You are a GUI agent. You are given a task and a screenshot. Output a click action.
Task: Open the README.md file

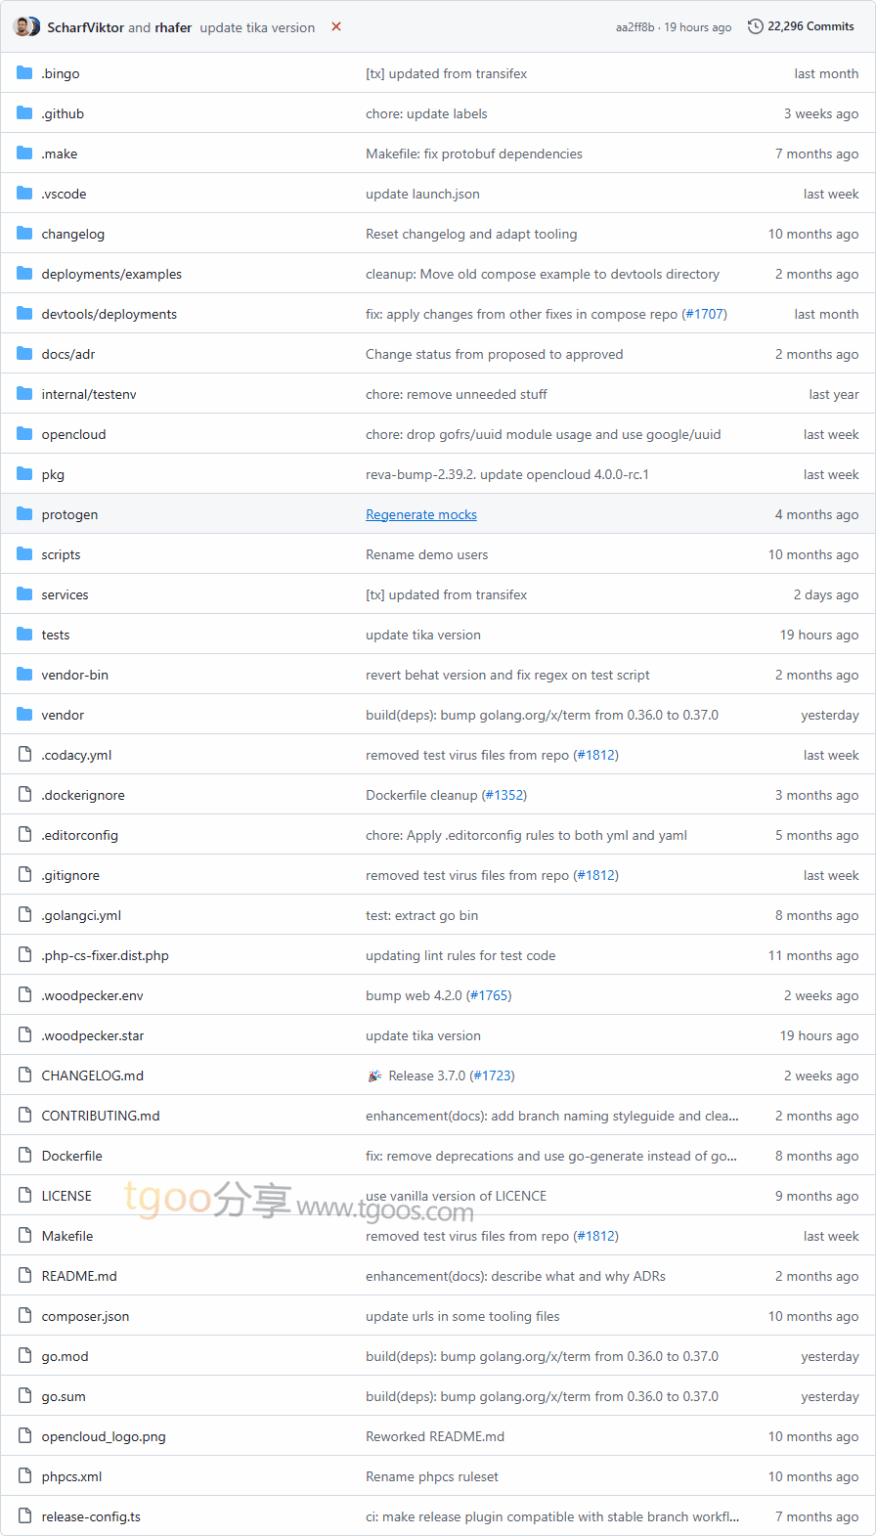tap(79, 1276)
